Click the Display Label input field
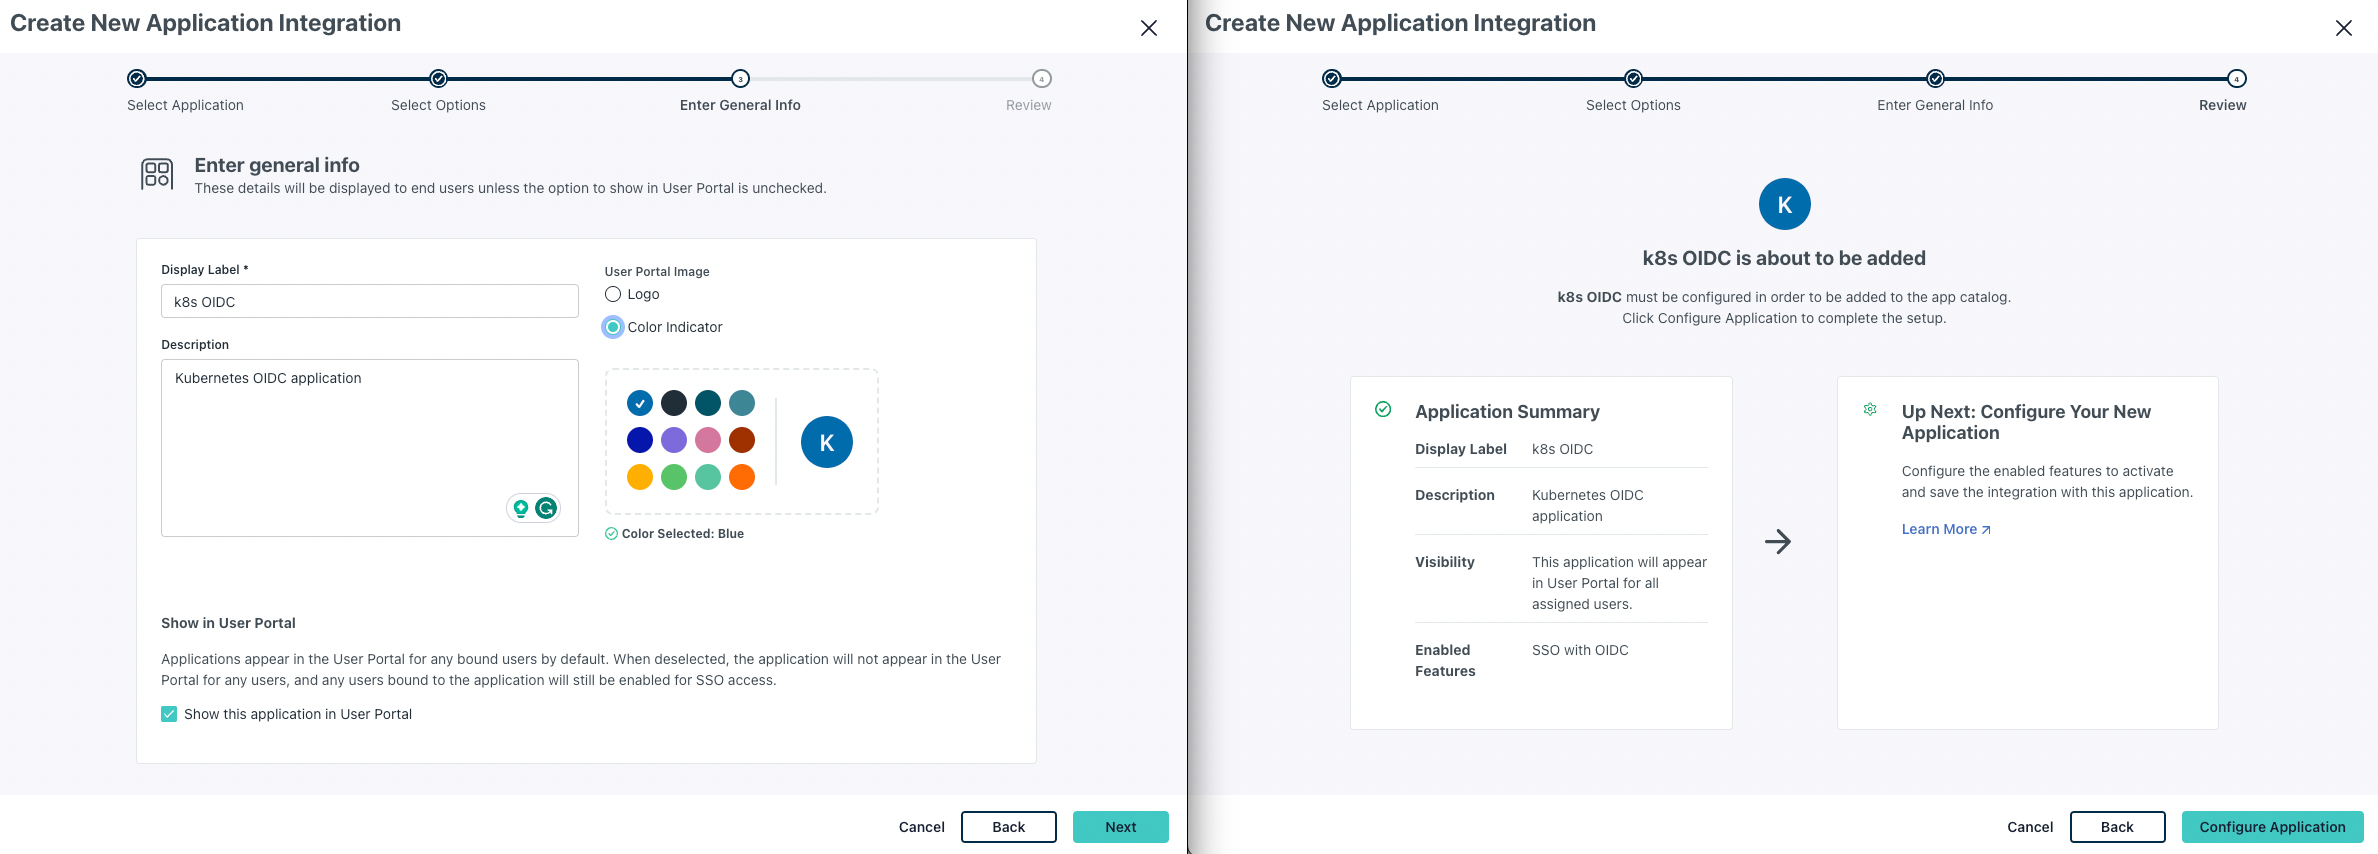The image size is (2378, 854). coord(369,302)
